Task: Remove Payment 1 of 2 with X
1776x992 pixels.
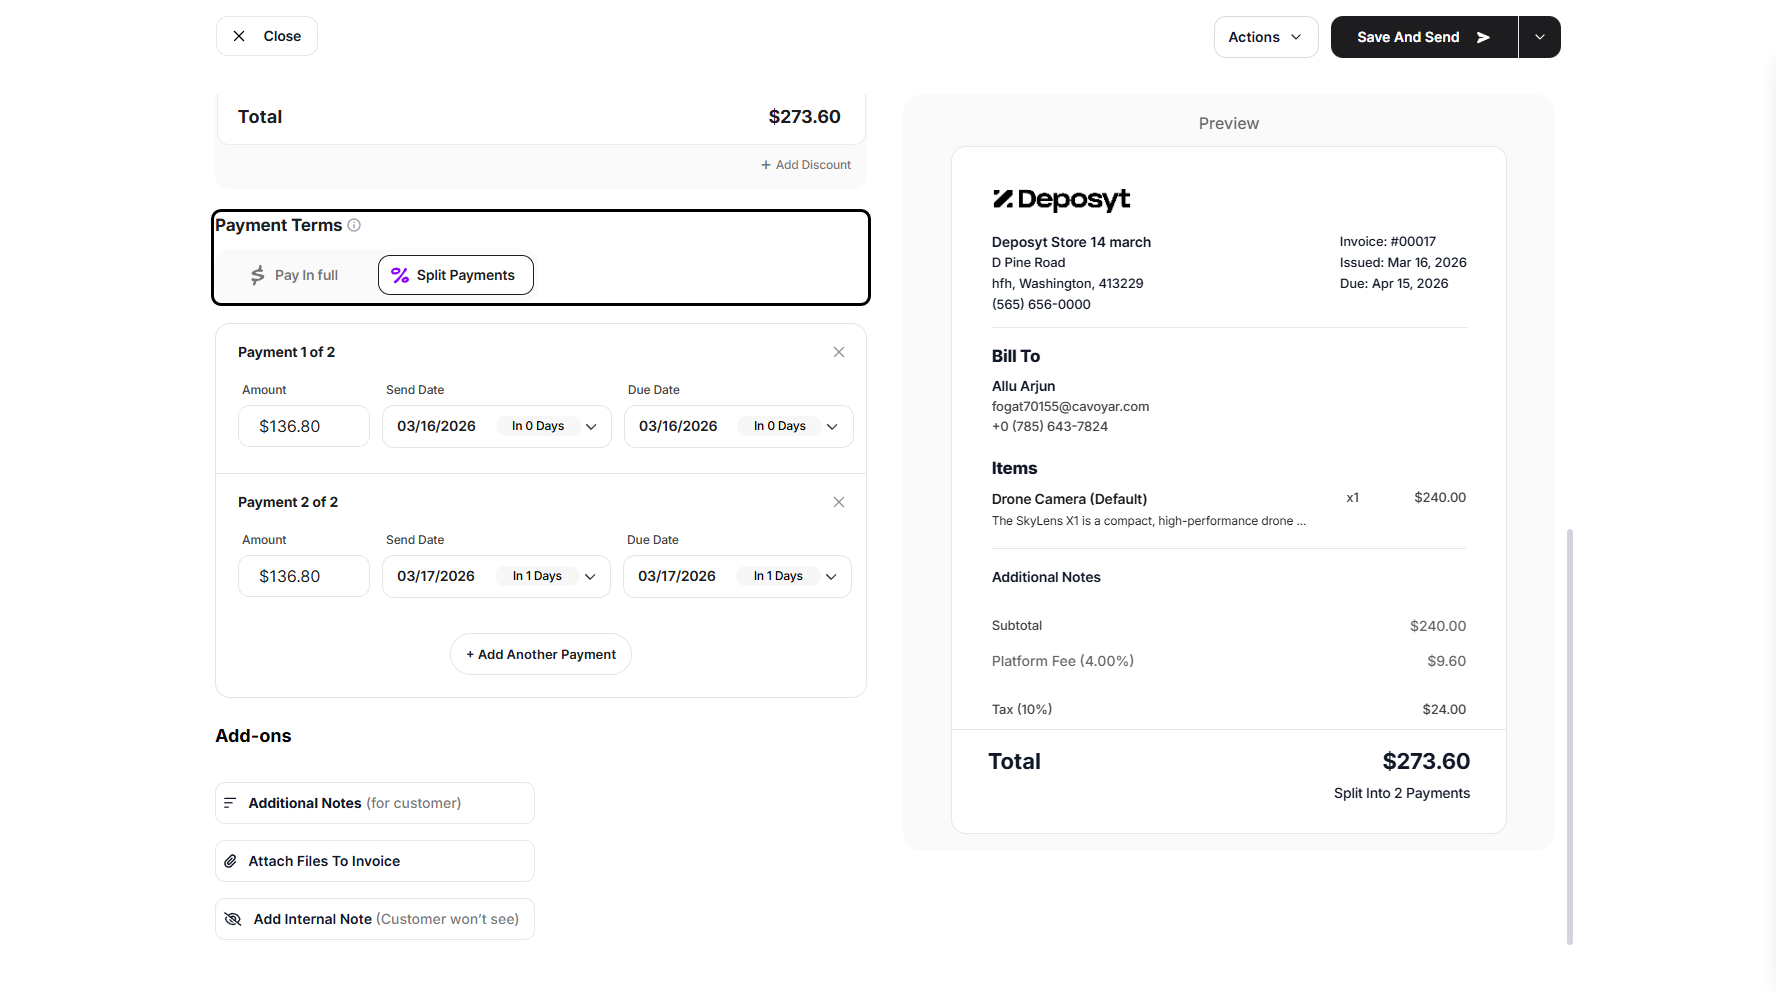Action: click(x=839, y=352)
